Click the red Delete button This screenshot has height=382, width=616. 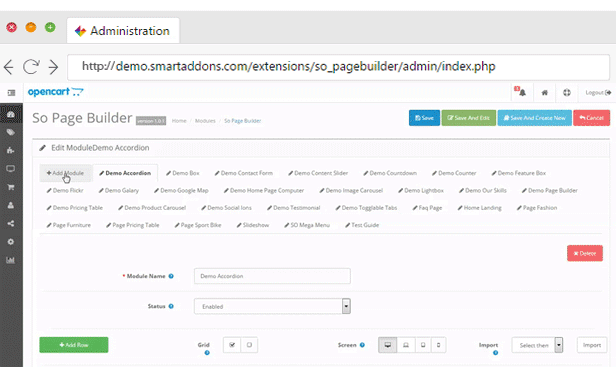(585, 253)
